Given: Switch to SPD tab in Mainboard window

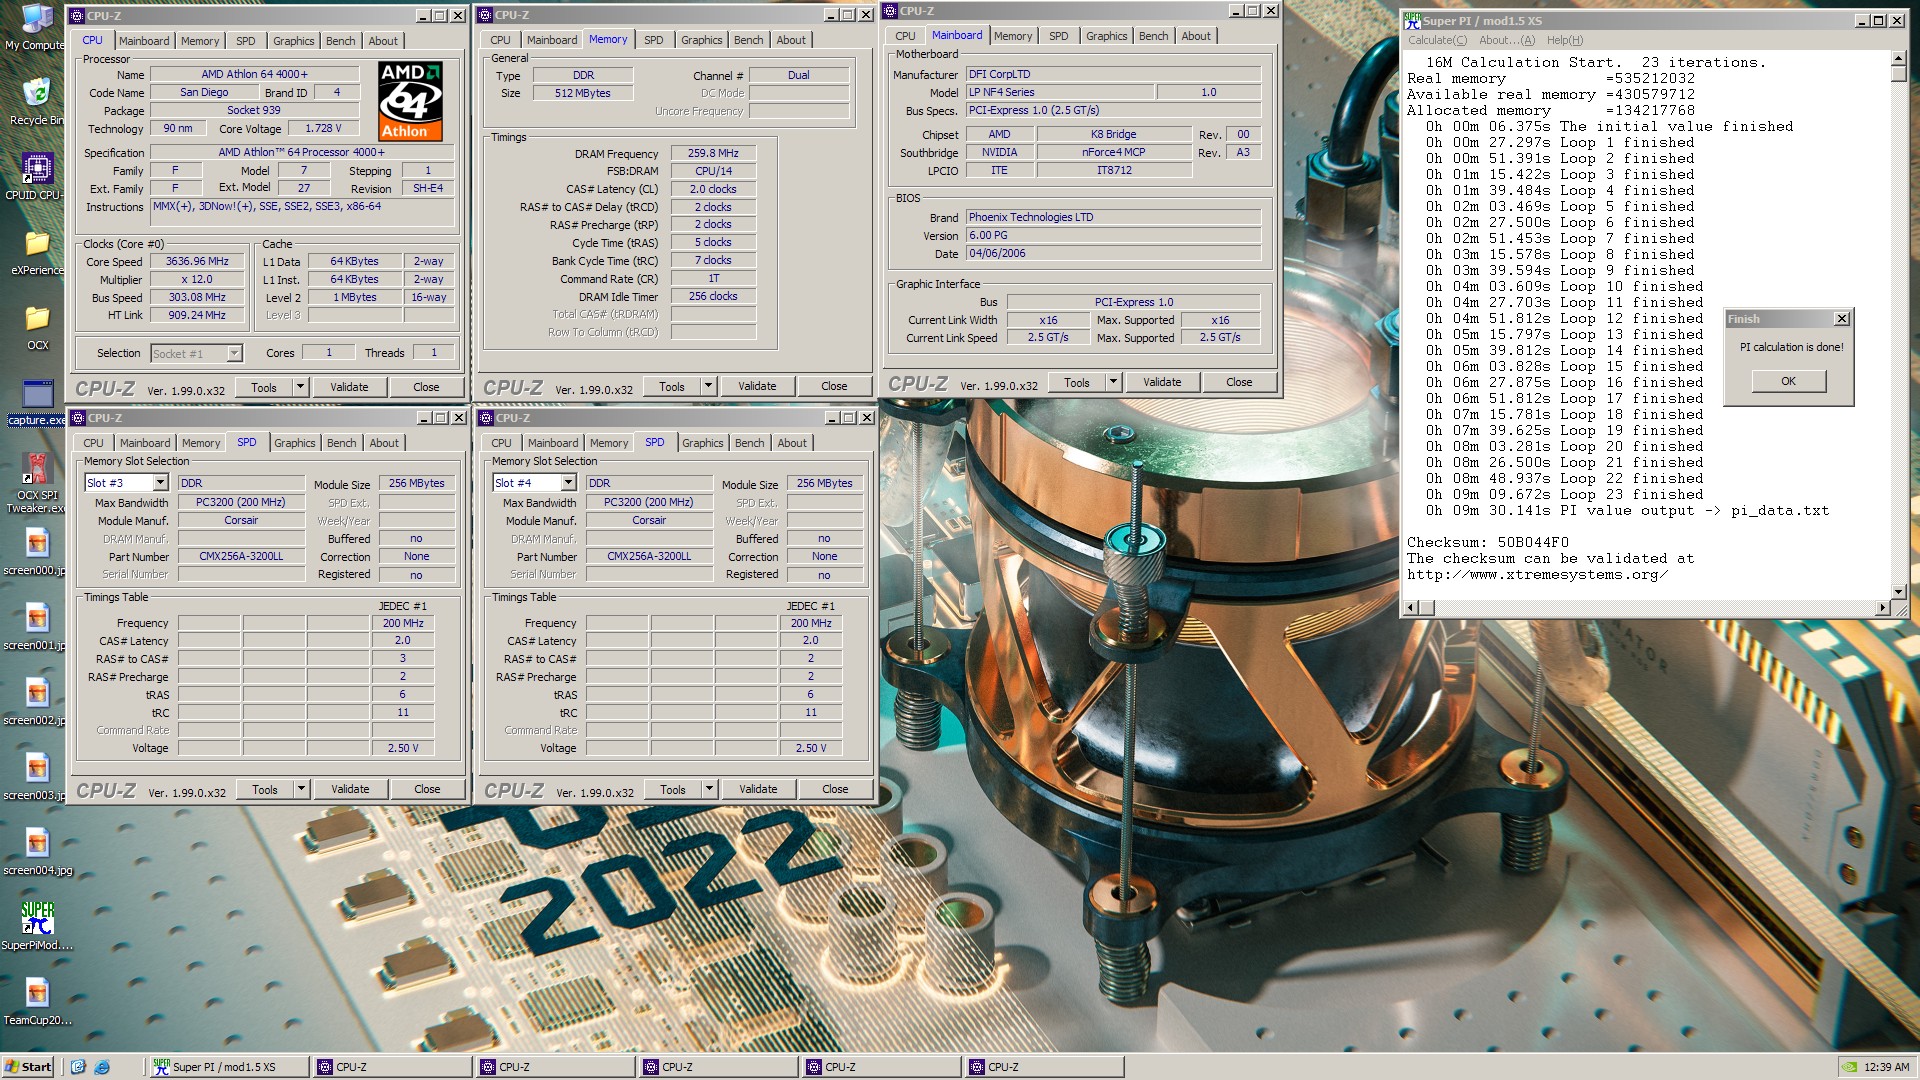Looking at the screenshot, I should coord(1058,36).
